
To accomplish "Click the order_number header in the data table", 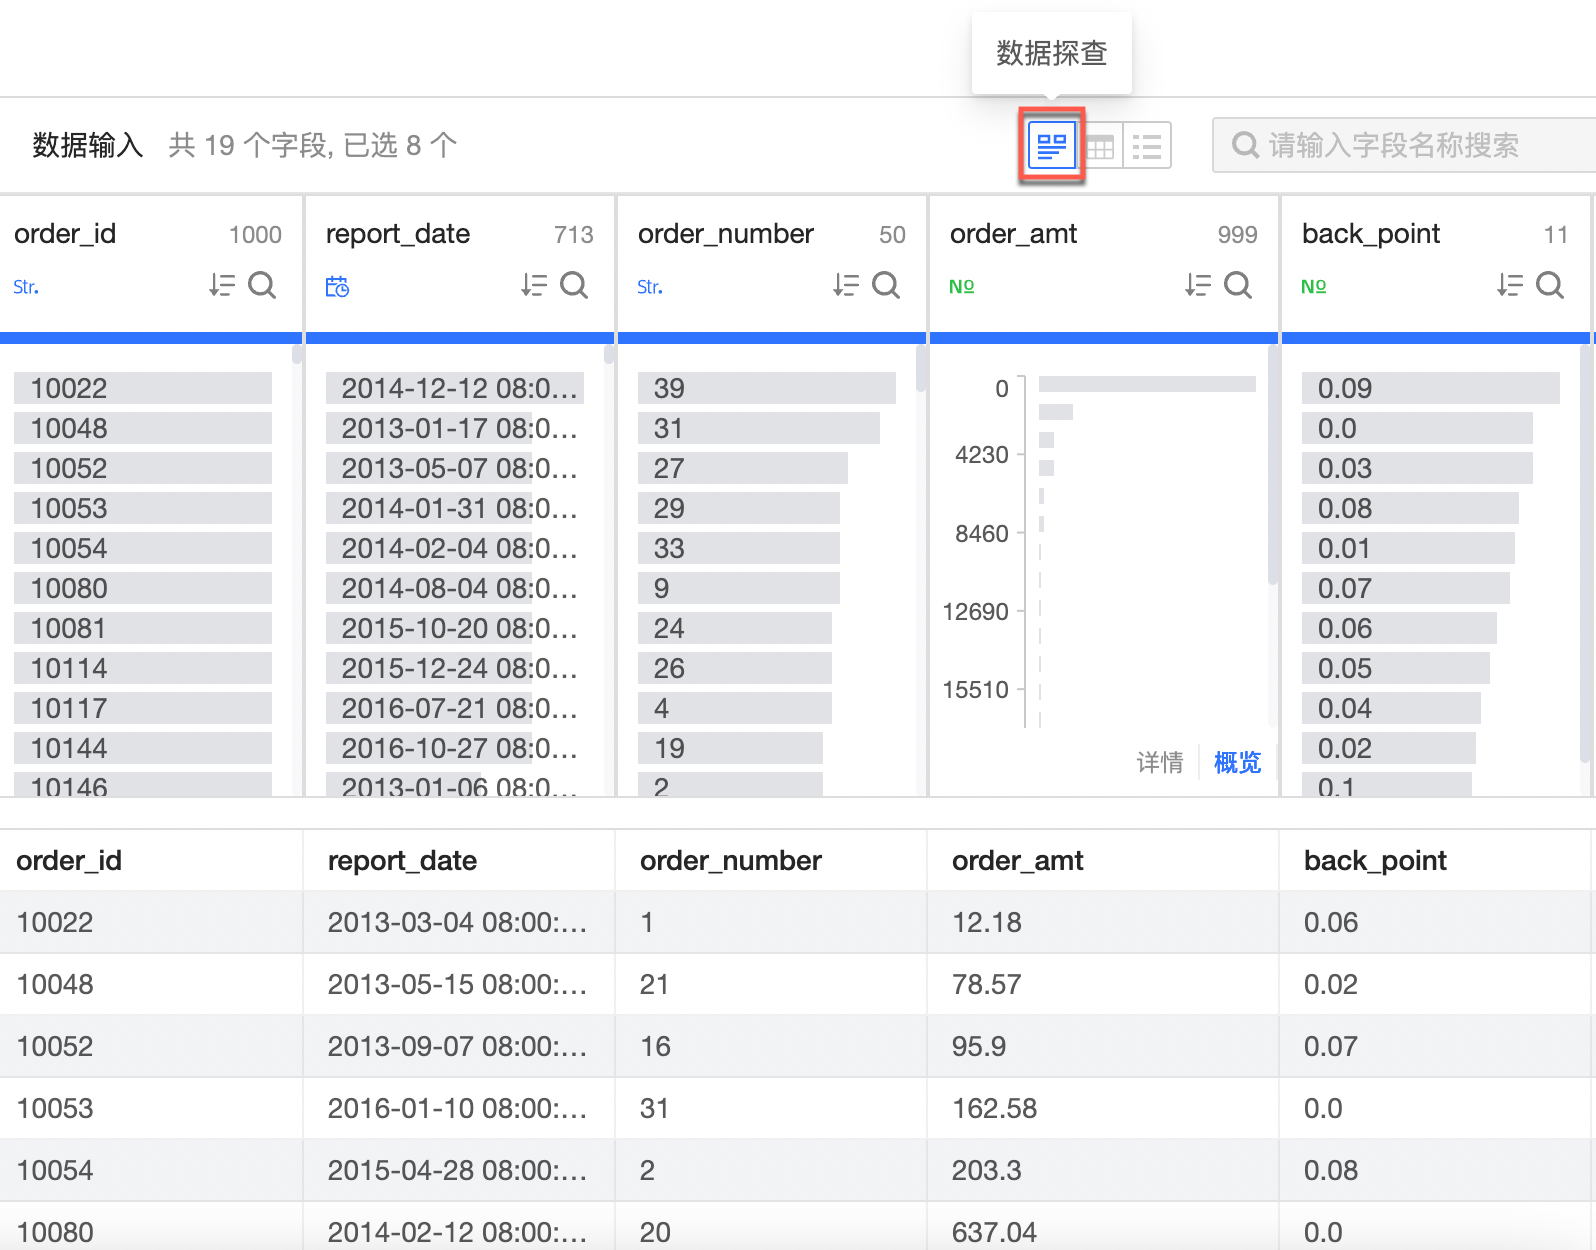I will click(x=731, y=861).
